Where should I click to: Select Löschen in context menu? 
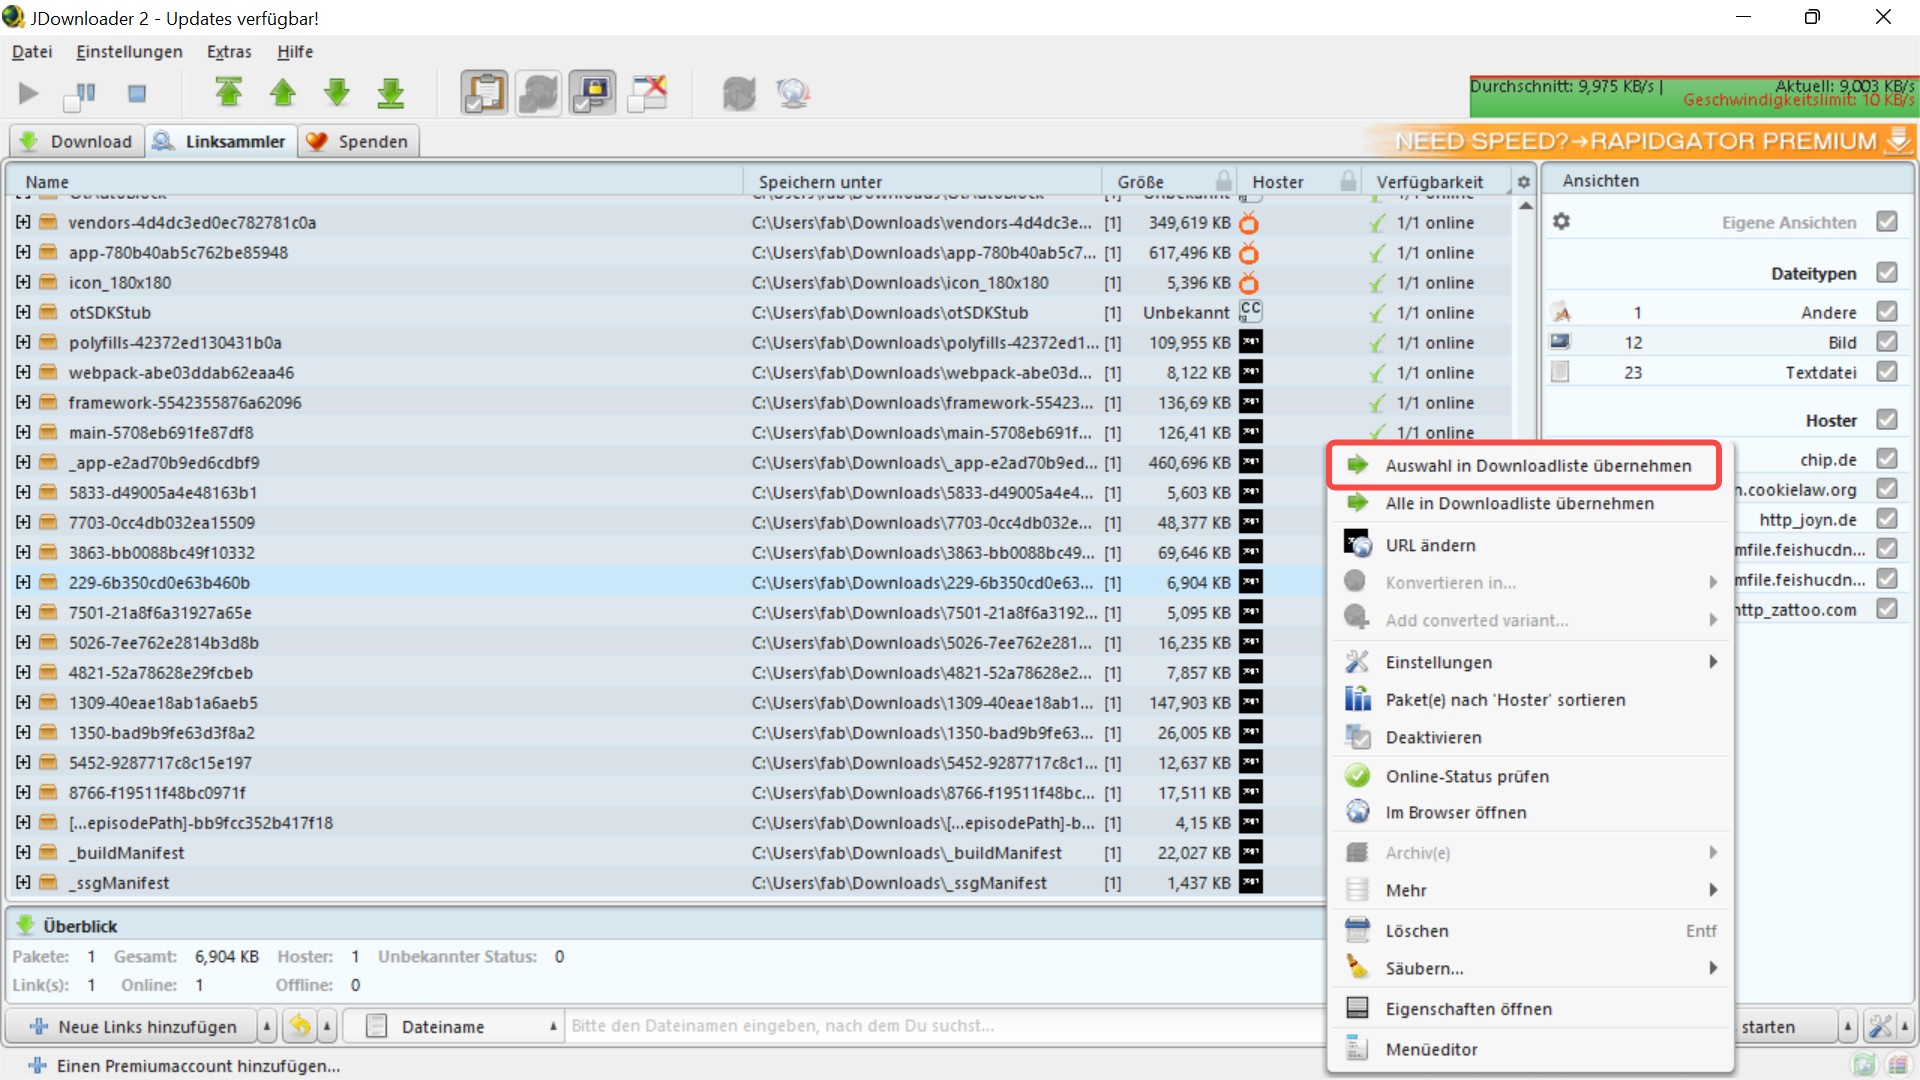pos(1530,930)
